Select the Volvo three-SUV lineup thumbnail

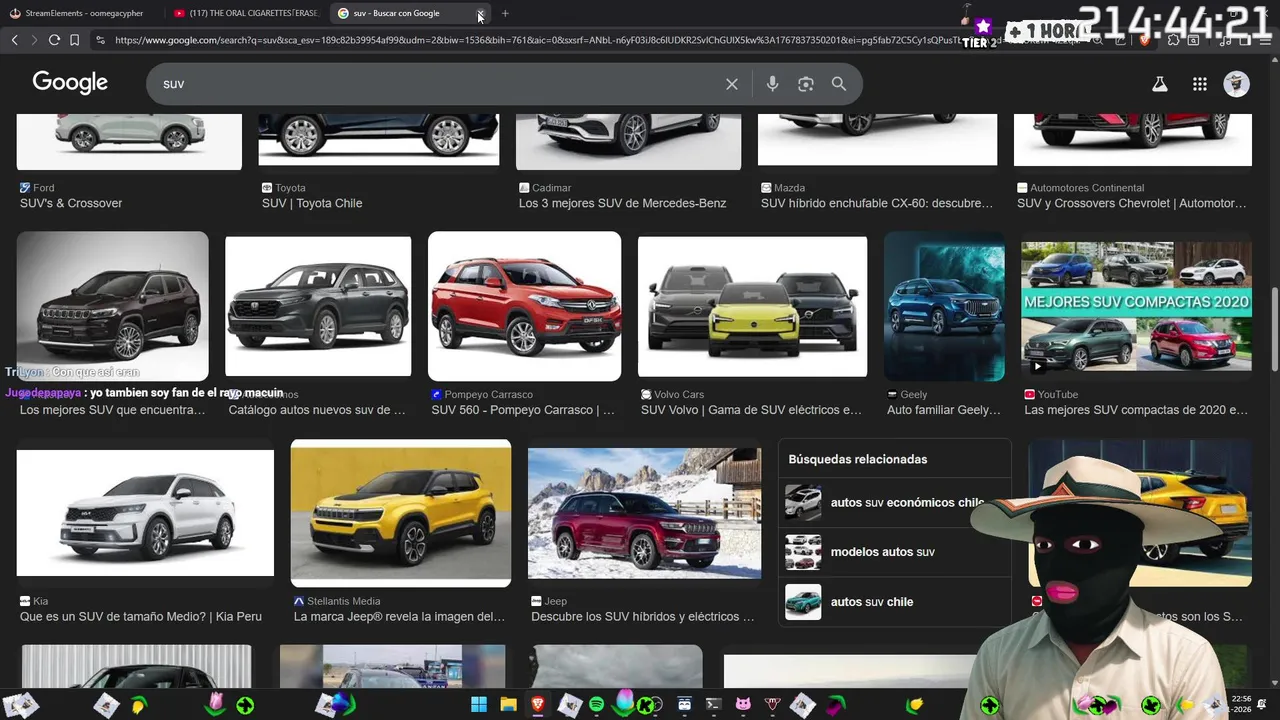click(x=752, y=306)
